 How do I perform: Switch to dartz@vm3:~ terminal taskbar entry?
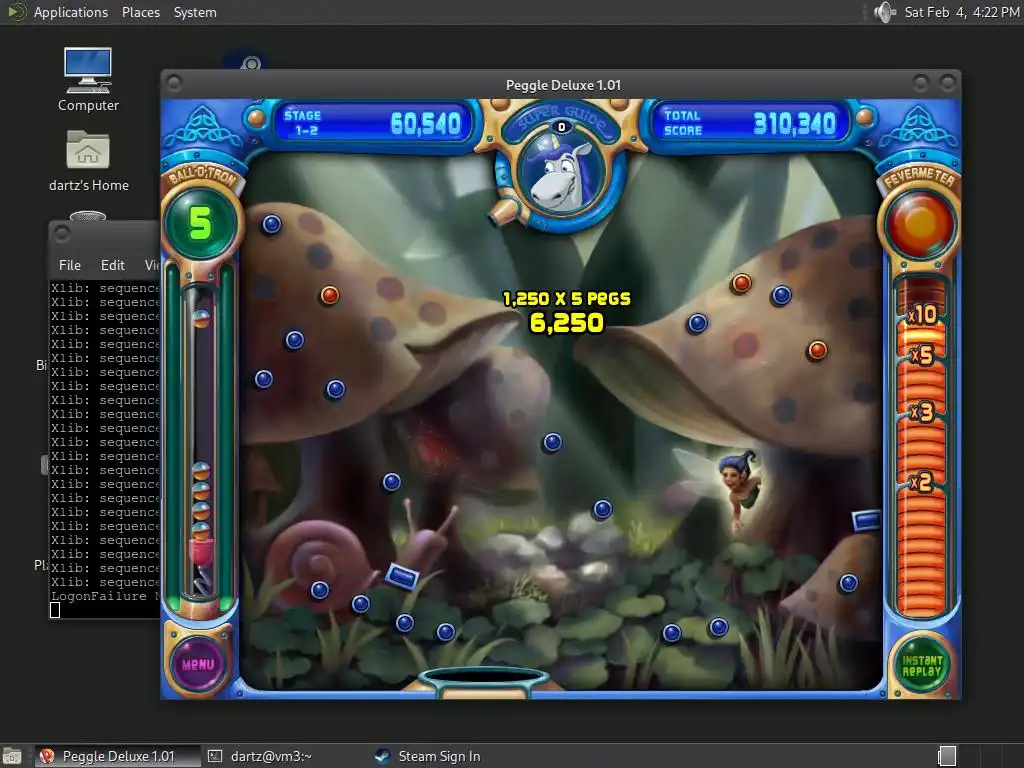click(x=259, y=756)
